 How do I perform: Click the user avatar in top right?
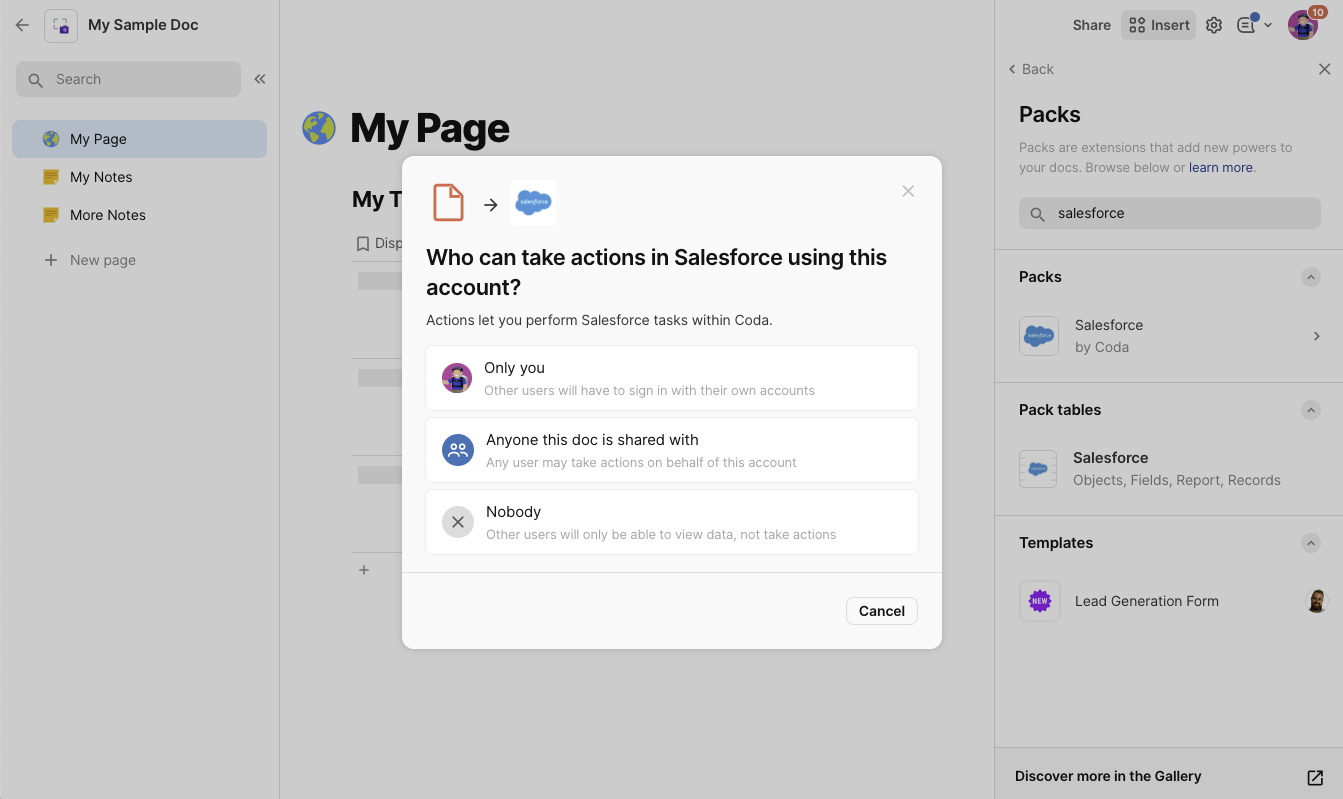[x=1302, y=25]
